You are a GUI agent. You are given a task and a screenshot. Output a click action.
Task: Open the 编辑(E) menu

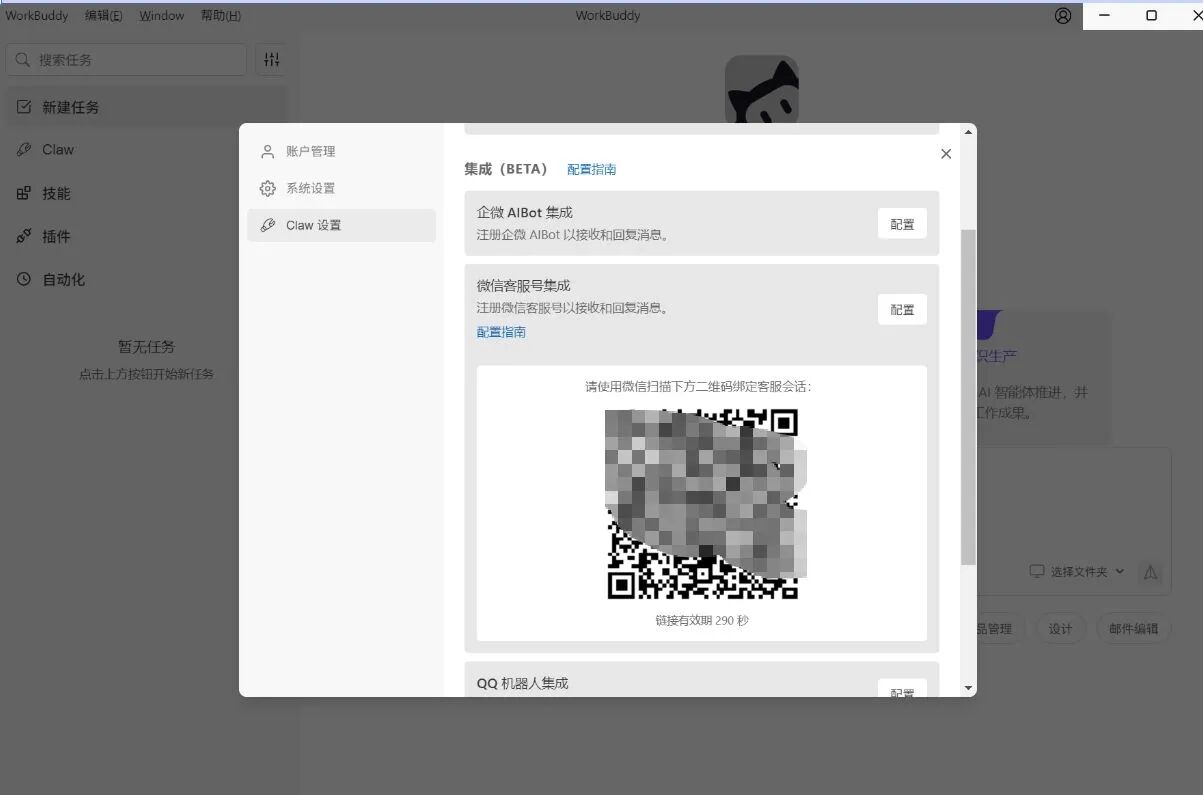103,15
